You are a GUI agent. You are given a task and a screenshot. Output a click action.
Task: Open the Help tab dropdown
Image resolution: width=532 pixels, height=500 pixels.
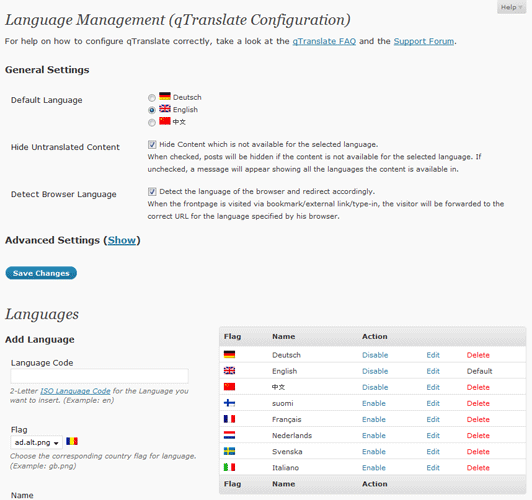point(511,7)
